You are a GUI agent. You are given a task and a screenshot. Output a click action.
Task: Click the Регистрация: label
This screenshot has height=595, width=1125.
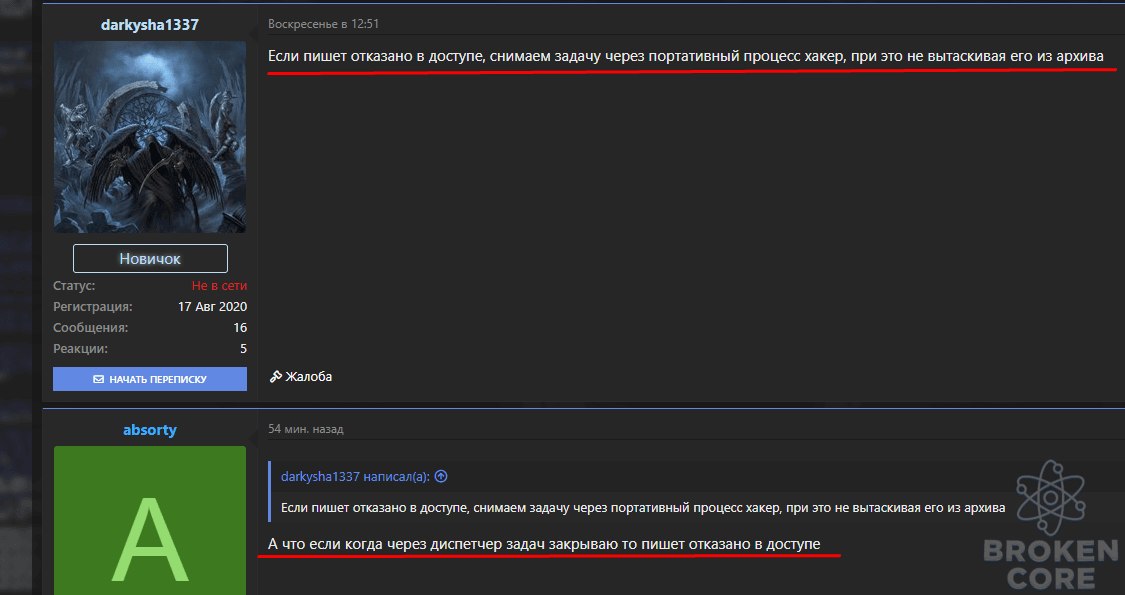click(93, 306)
